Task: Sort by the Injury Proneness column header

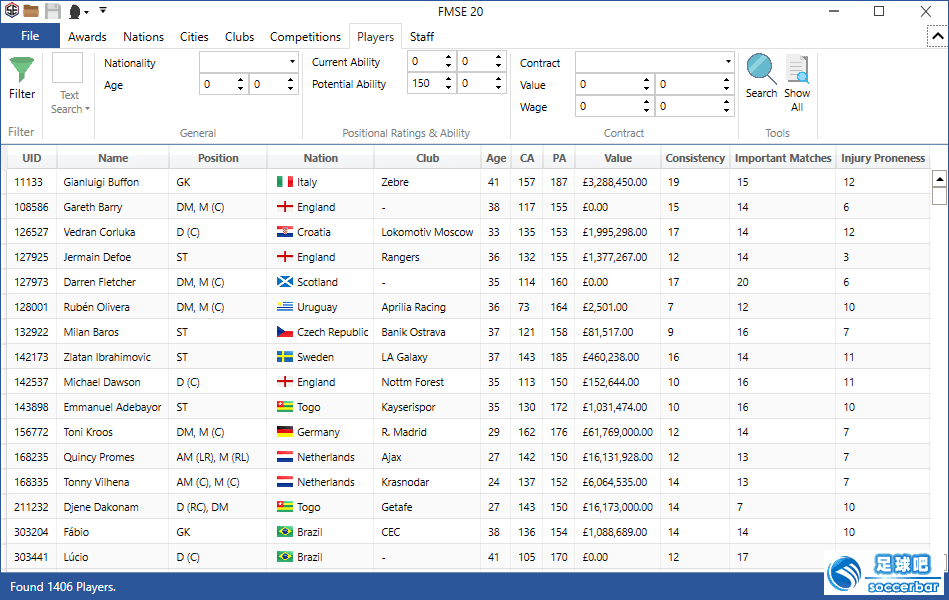Action: pos(883,158)
